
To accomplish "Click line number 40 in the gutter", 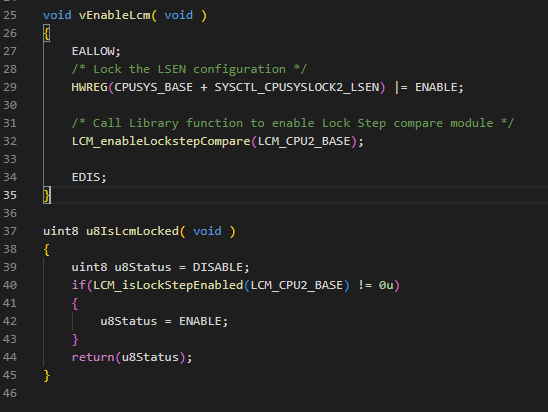I will coord(10,285).
